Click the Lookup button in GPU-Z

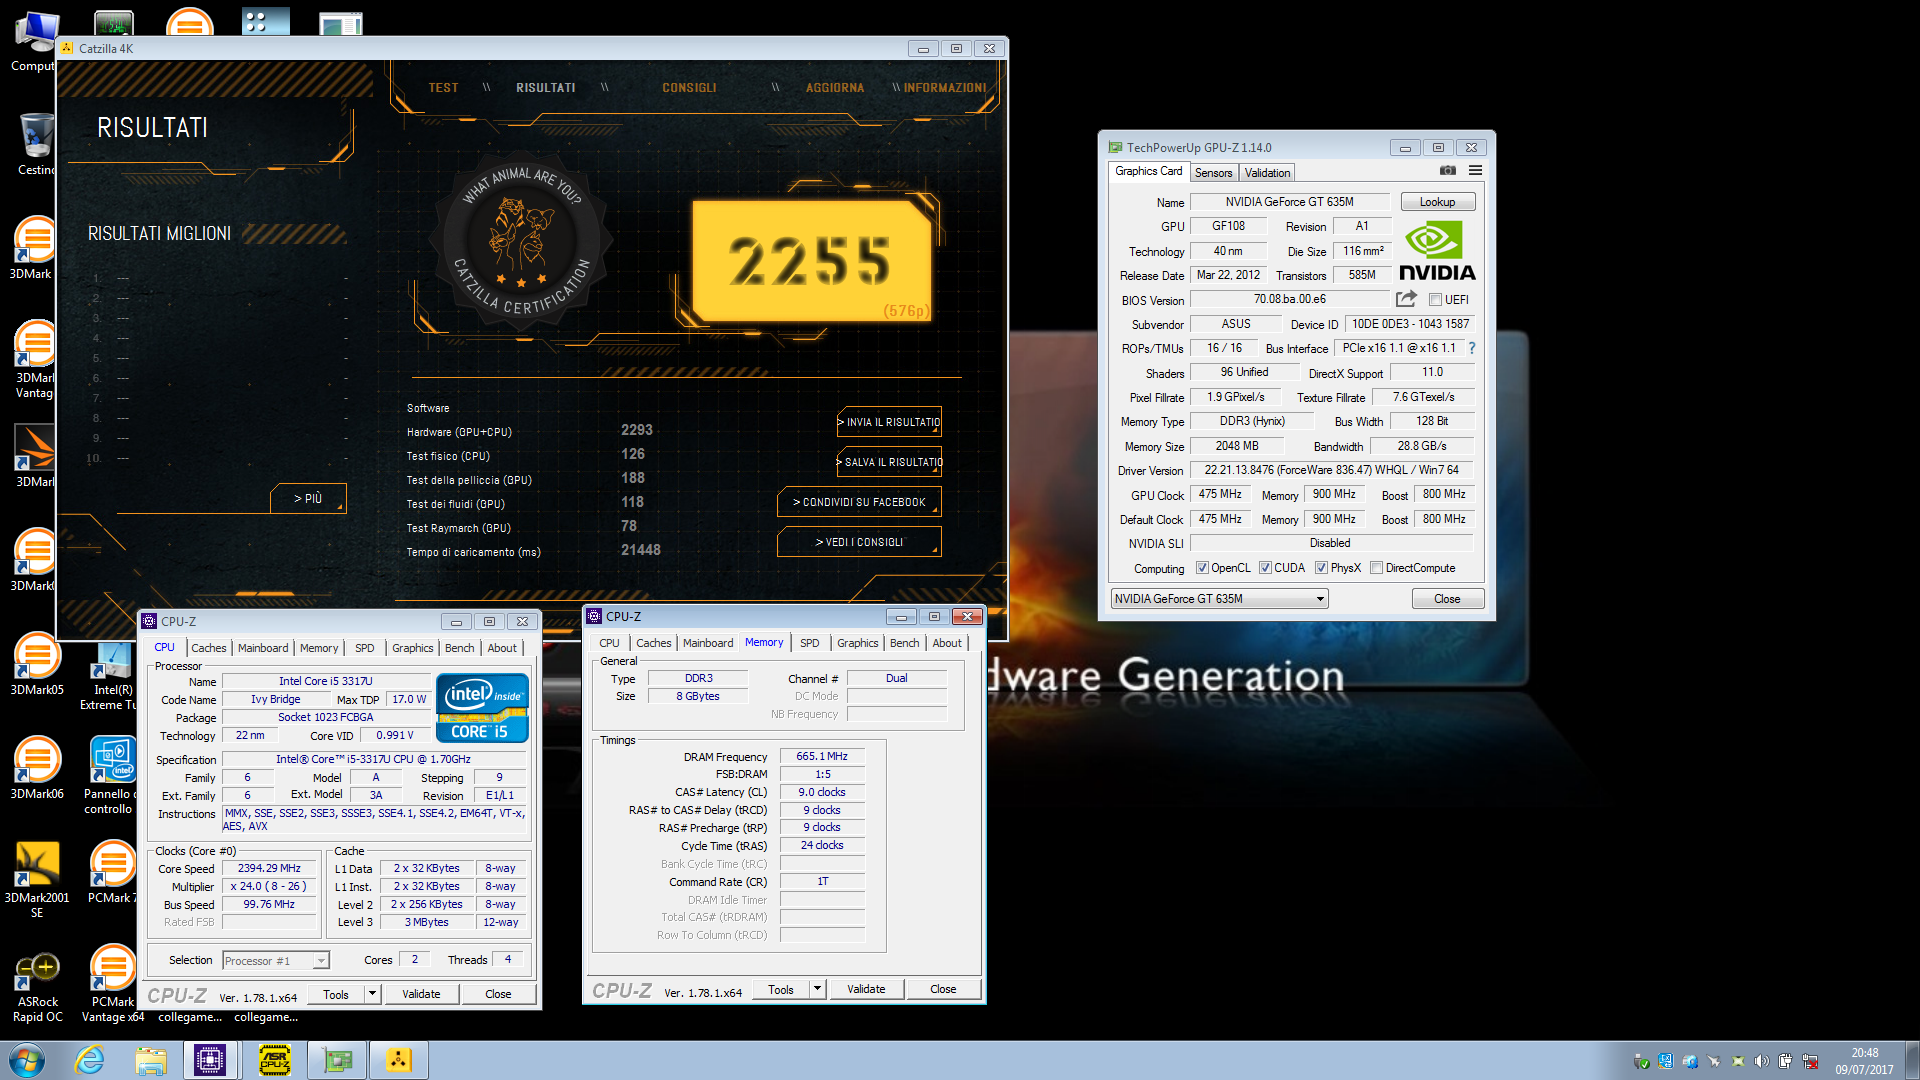[1437, 202]
